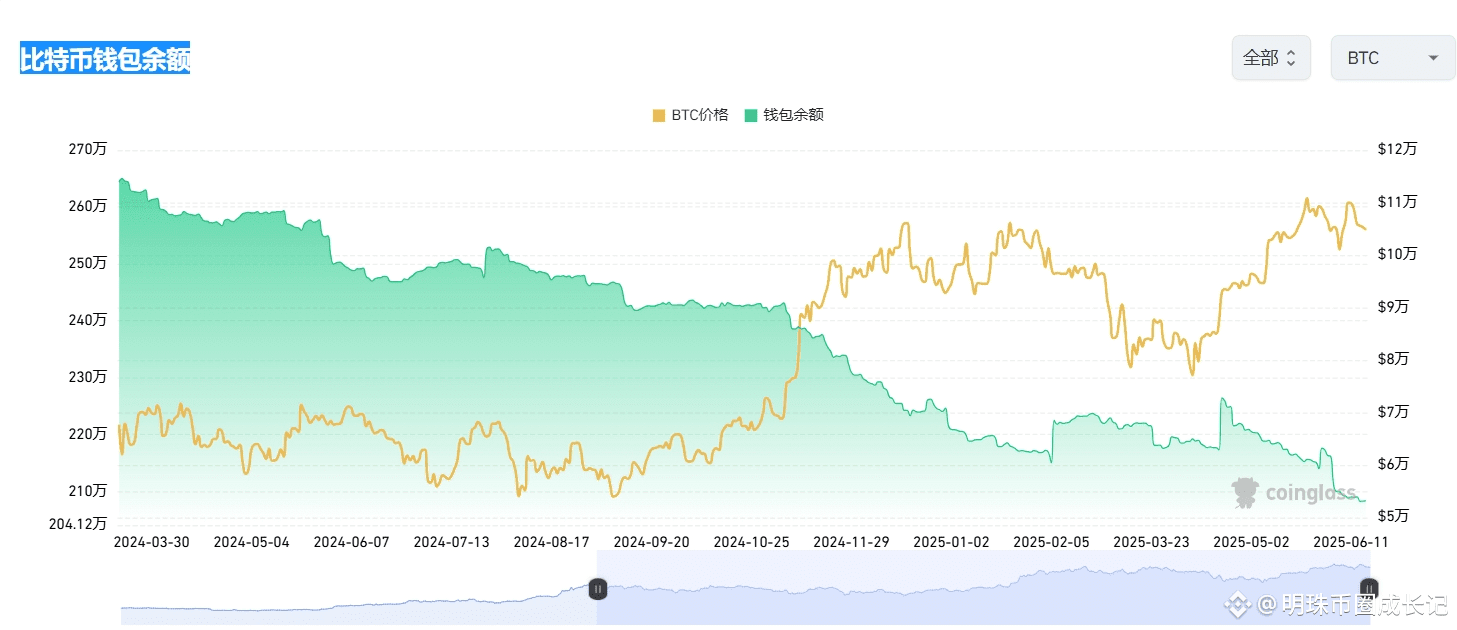This screenshot has height=630, width=1457.
Task: Select the 比特币钱包余额 chart title
Action: pyautogui.click(x=105, y=59)
